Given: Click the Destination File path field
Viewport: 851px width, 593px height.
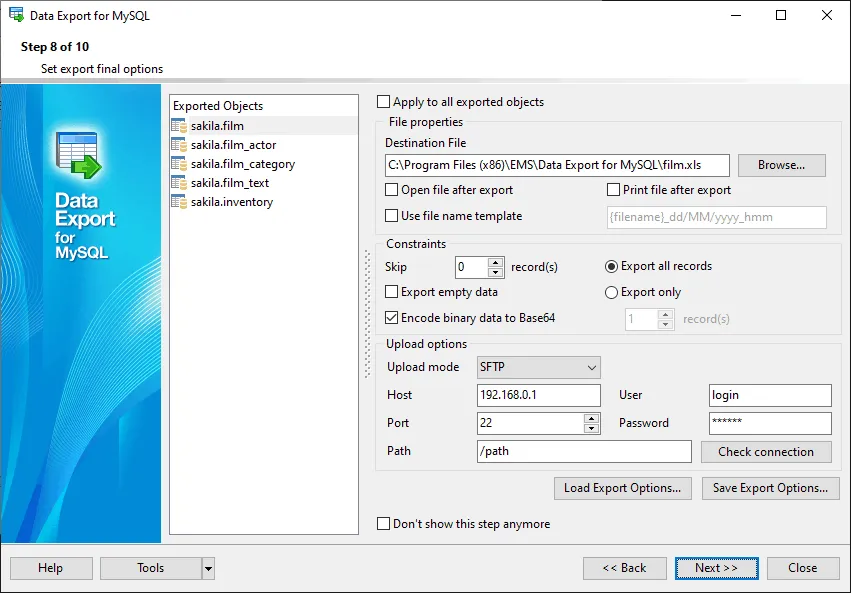Looking at the screenshot, I should click(x=557, y=165).
